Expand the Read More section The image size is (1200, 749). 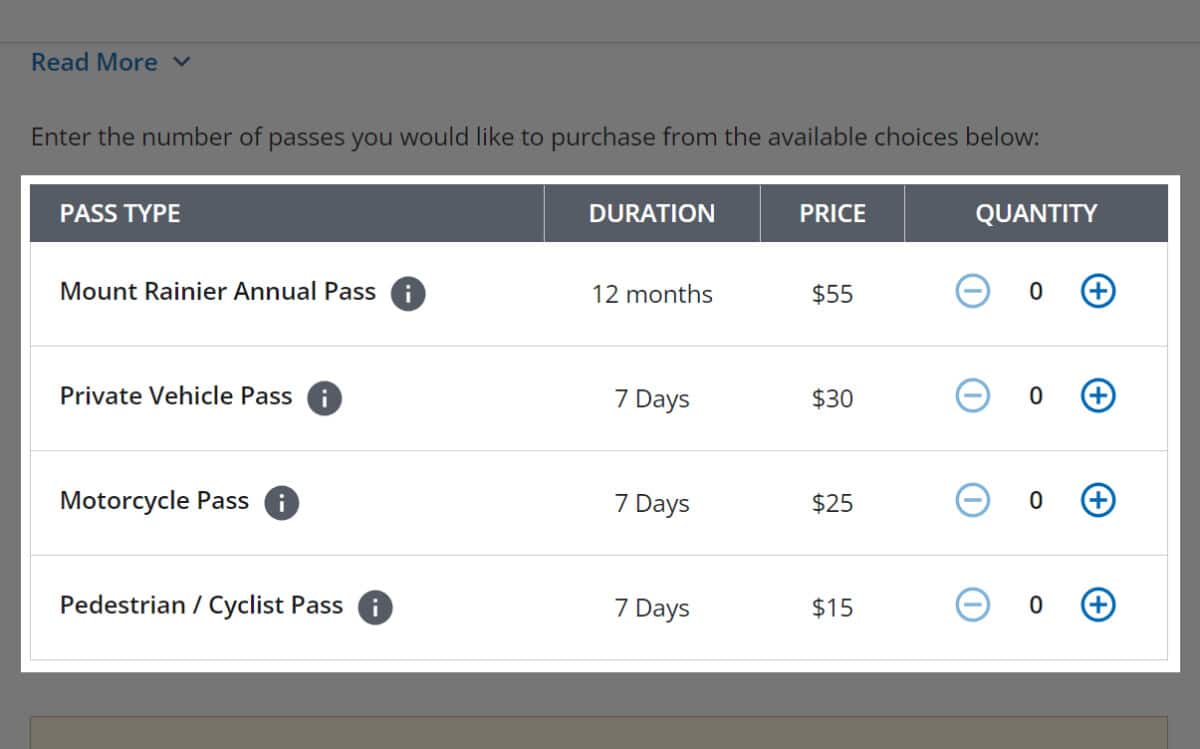tap(110, 62)
